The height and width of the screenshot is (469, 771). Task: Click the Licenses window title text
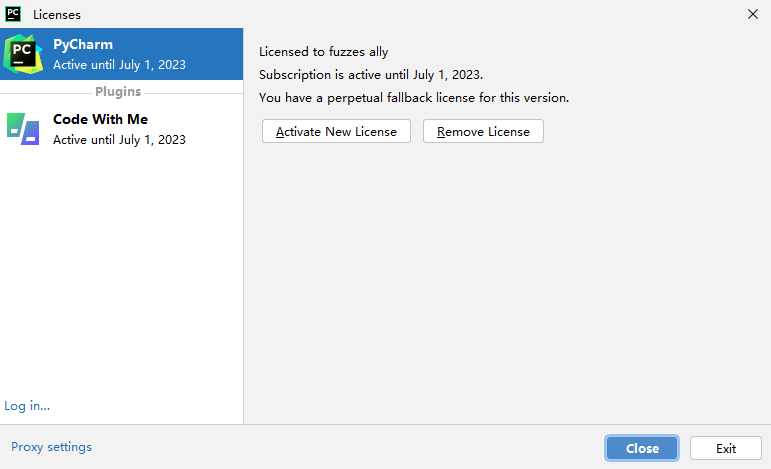coord(57,15)
